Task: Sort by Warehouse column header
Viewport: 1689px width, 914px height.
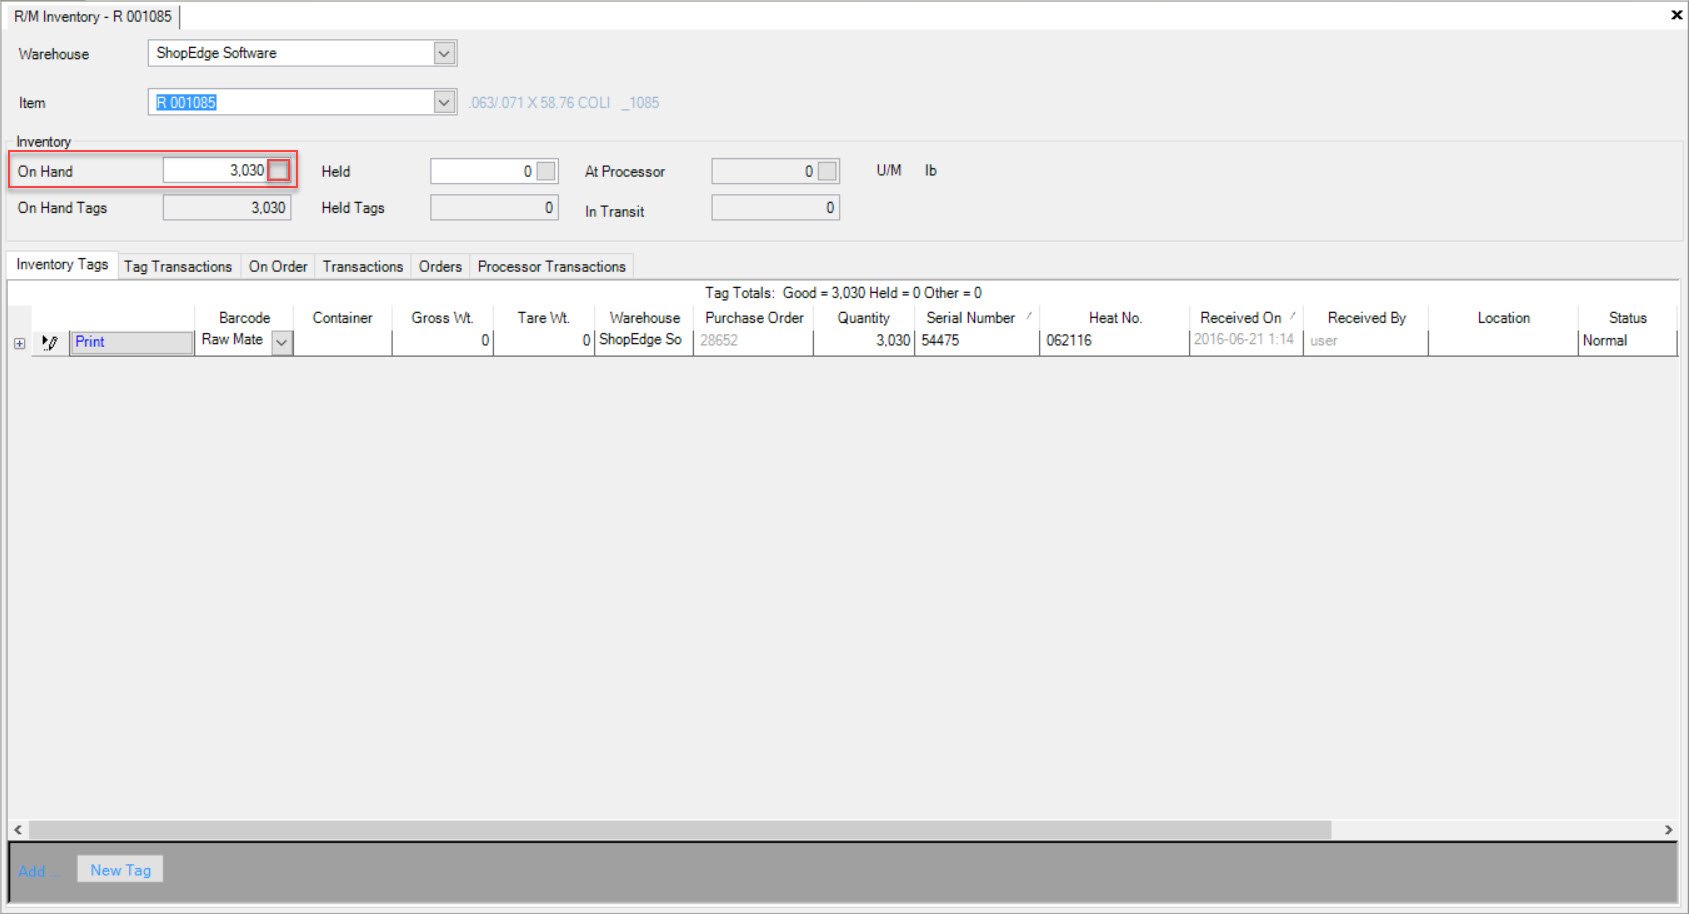Action: click(645, 317)
